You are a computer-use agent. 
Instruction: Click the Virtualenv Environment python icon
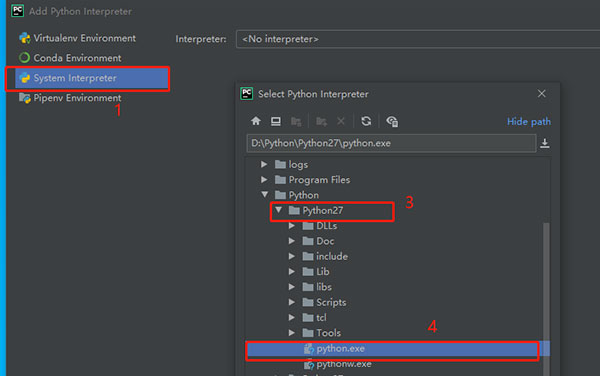tap(25, 38)
